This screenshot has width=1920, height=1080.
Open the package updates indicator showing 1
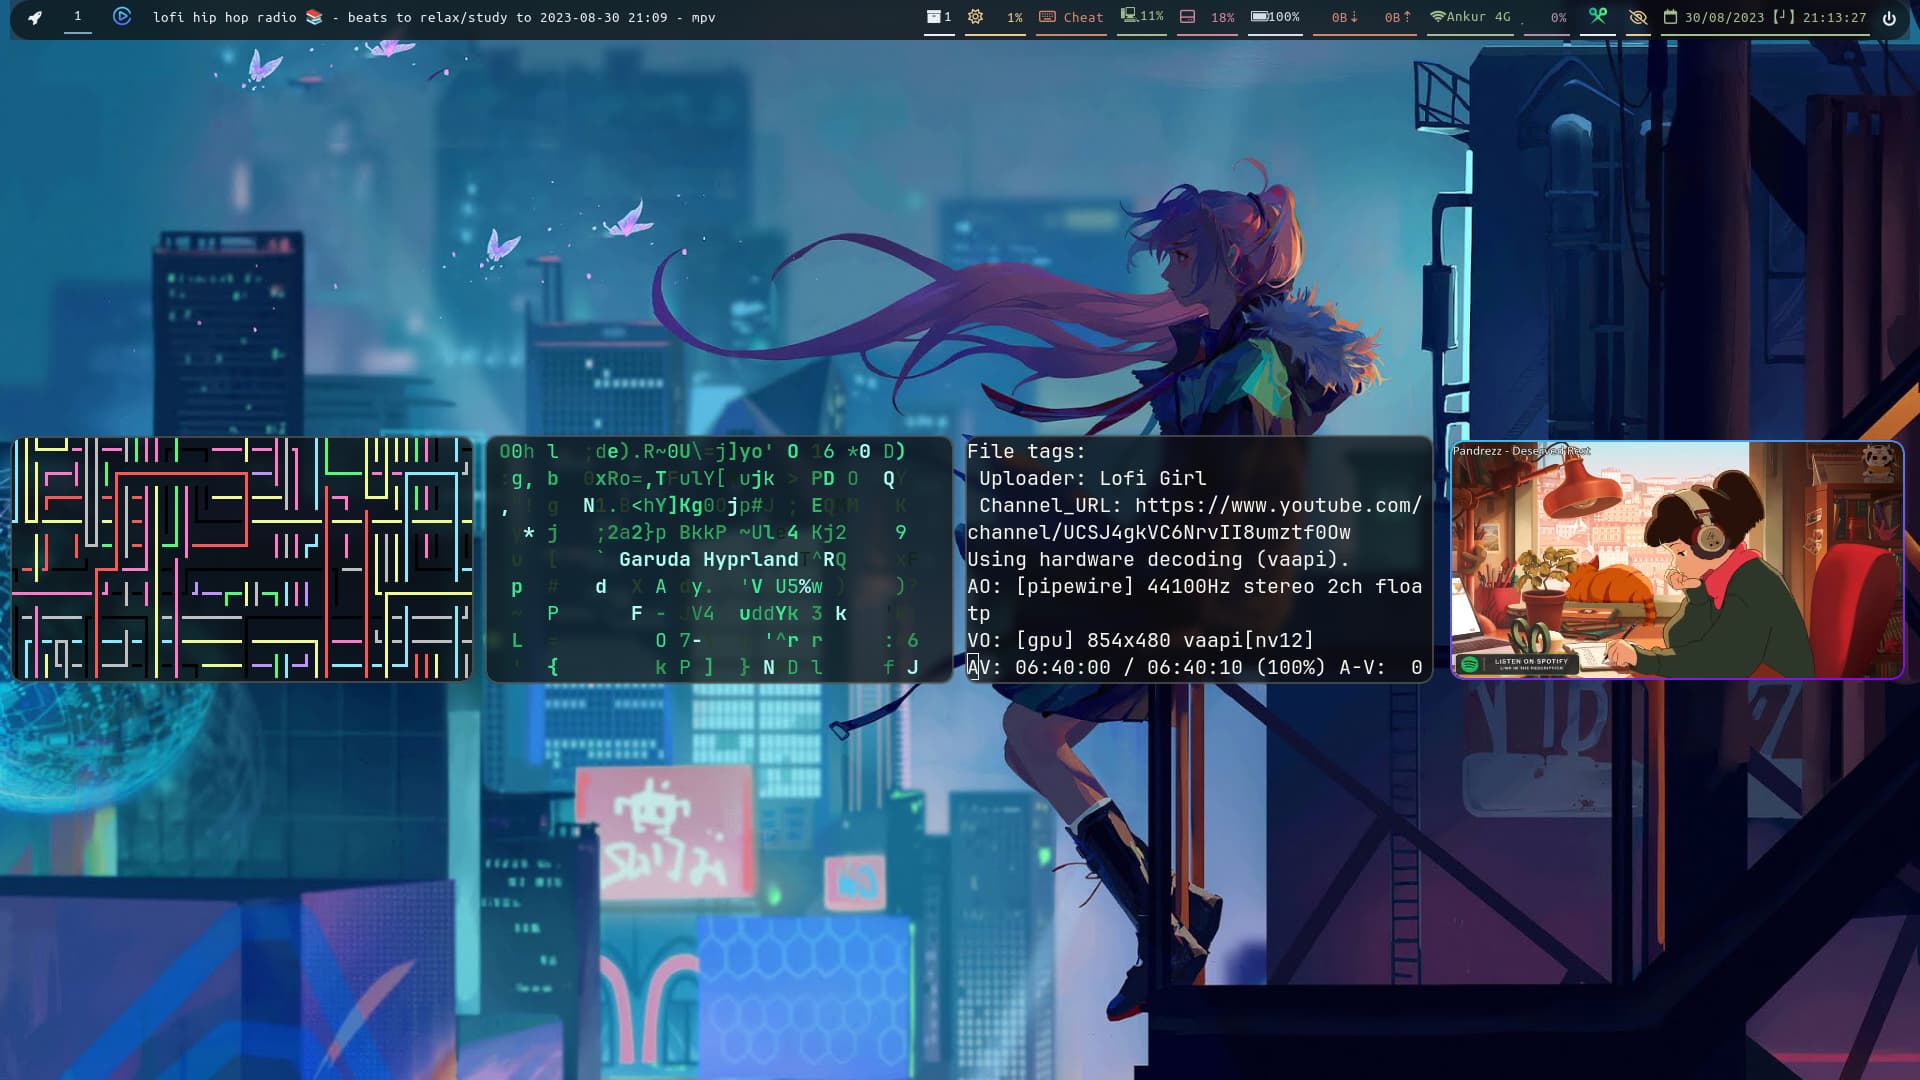939,17
